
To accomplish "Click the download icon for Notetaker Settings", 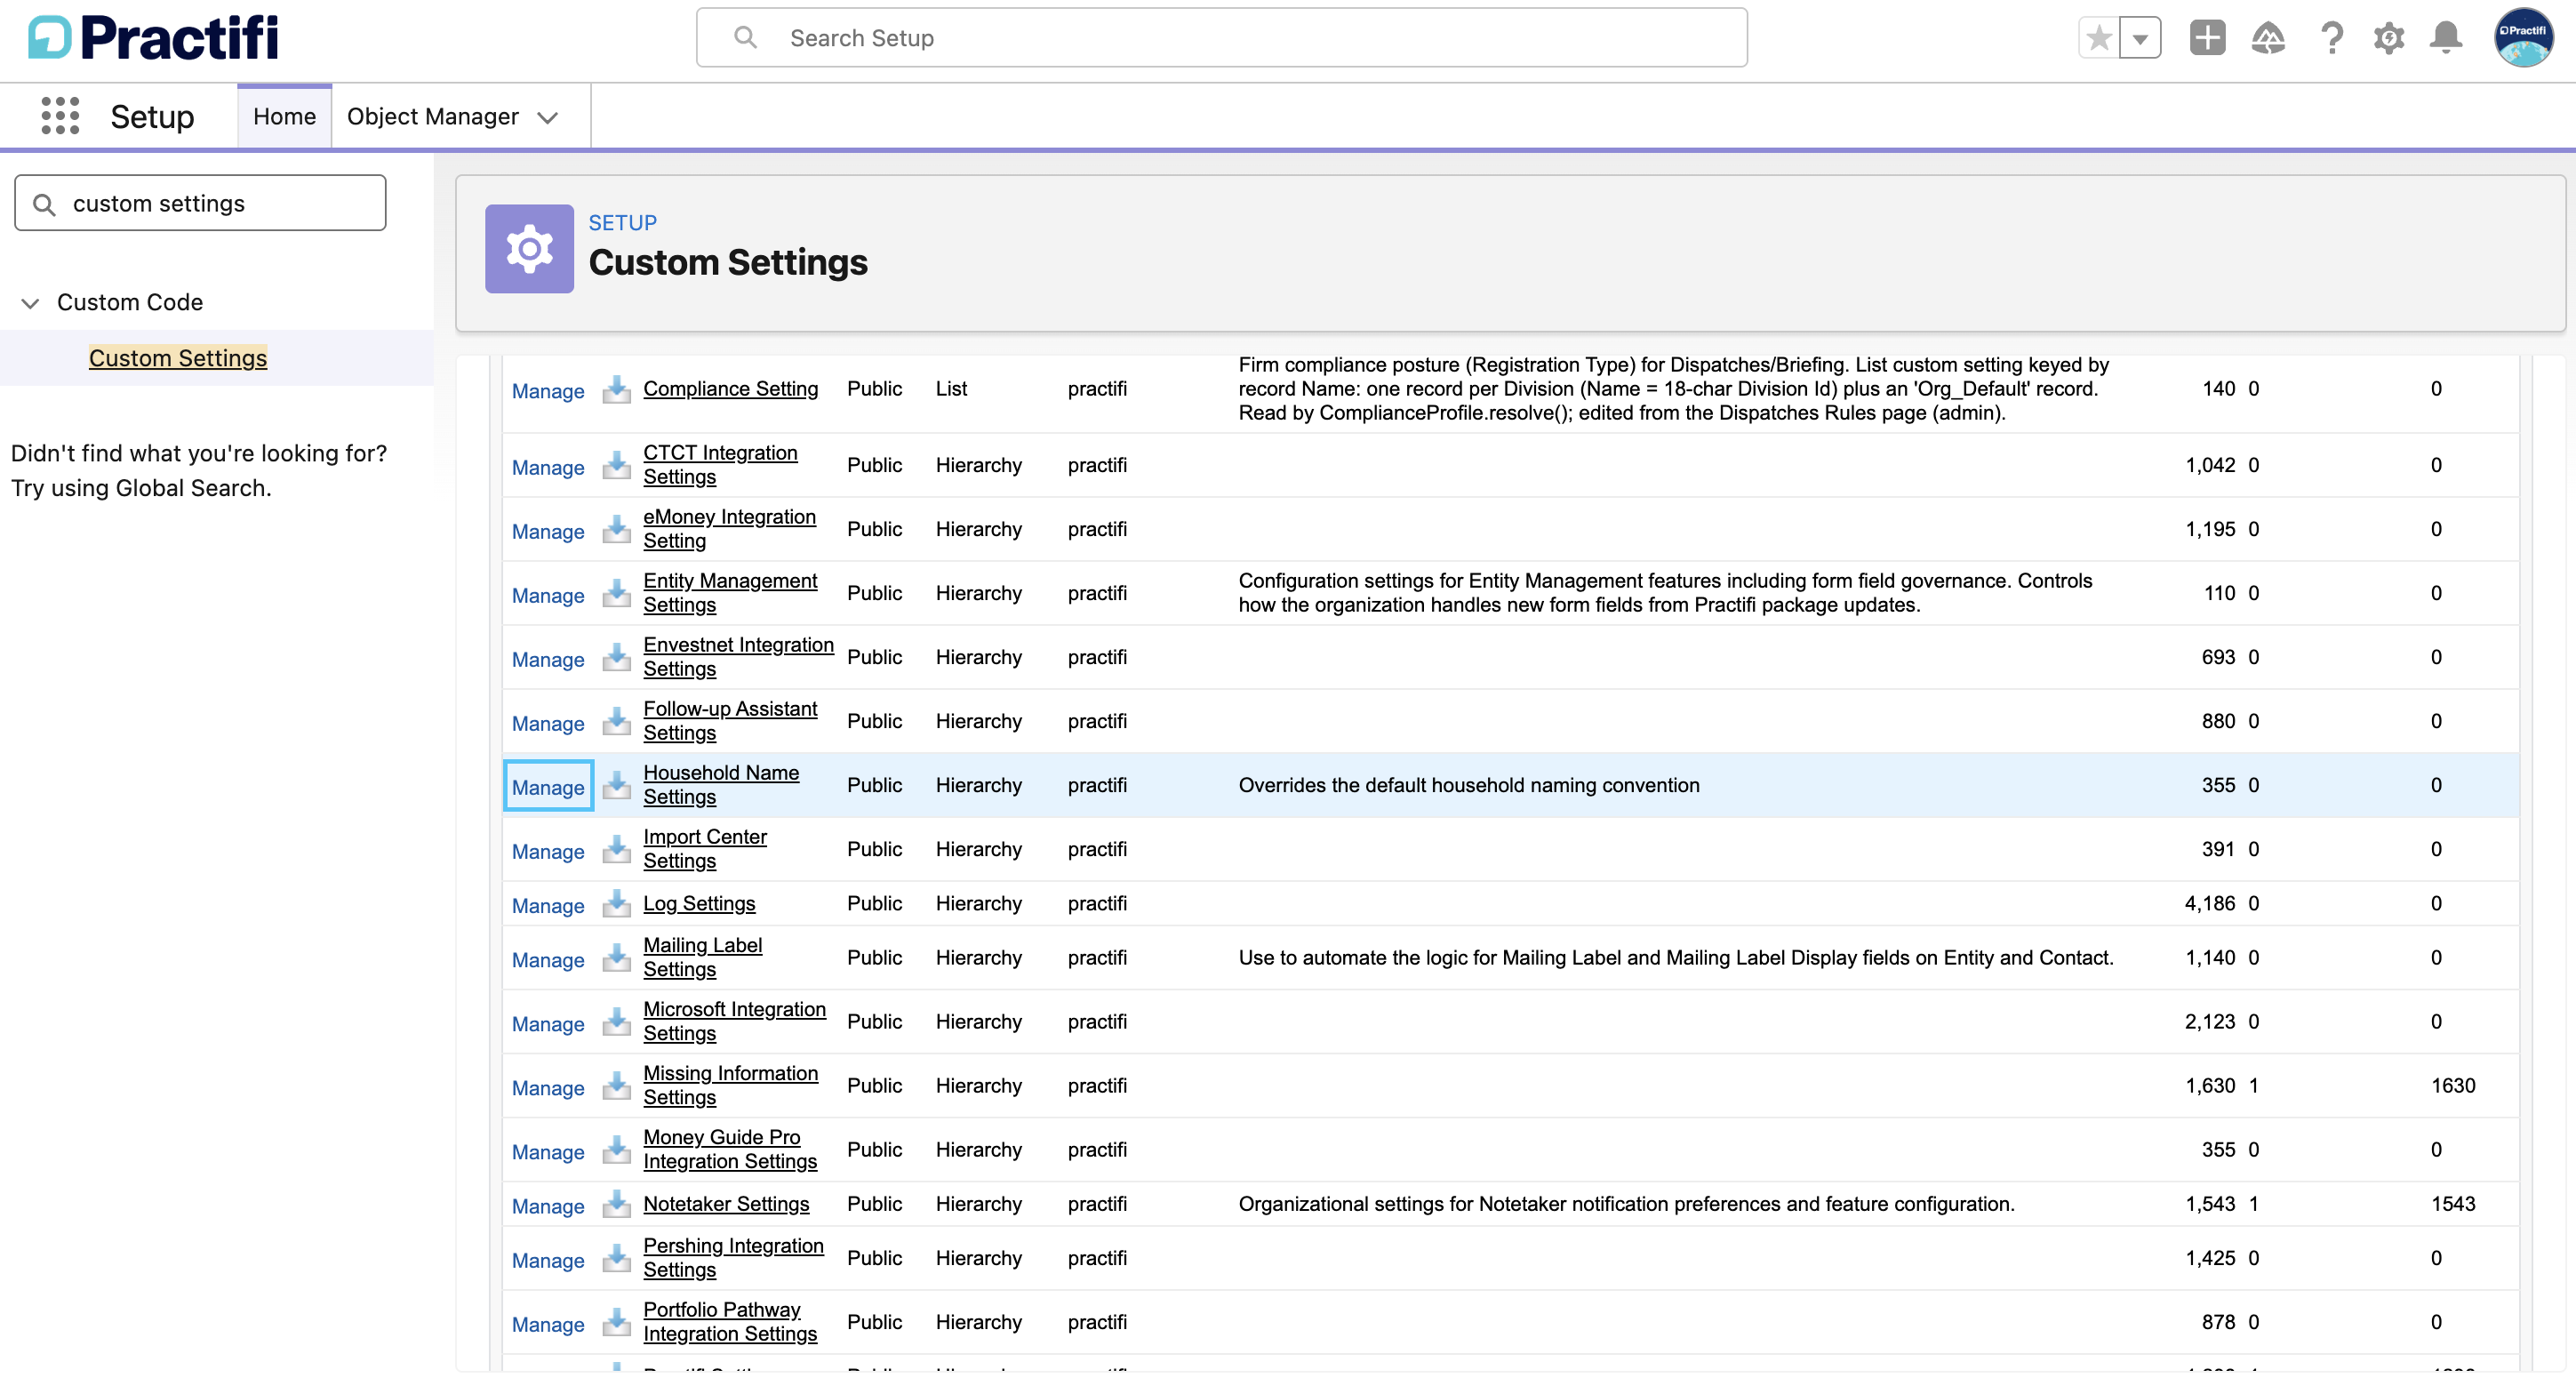I will (x=616, y=1203).
